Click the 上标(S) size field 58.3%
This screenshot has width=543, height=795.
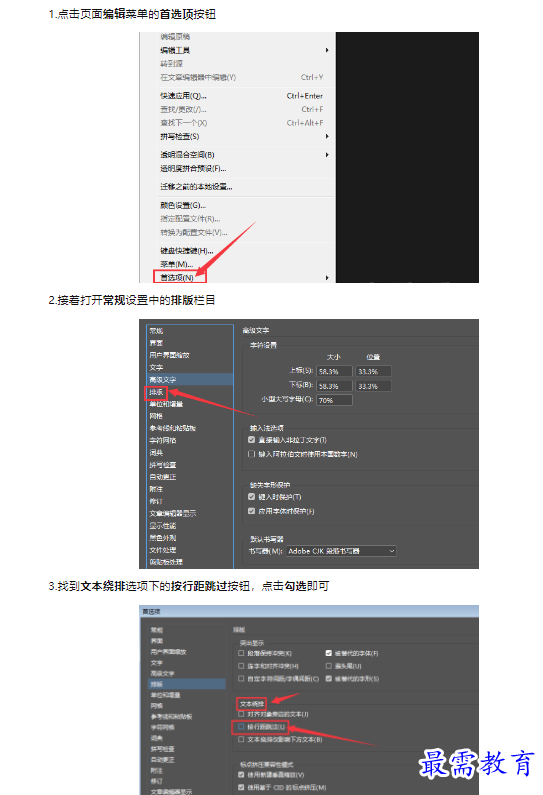pos(334,372)
